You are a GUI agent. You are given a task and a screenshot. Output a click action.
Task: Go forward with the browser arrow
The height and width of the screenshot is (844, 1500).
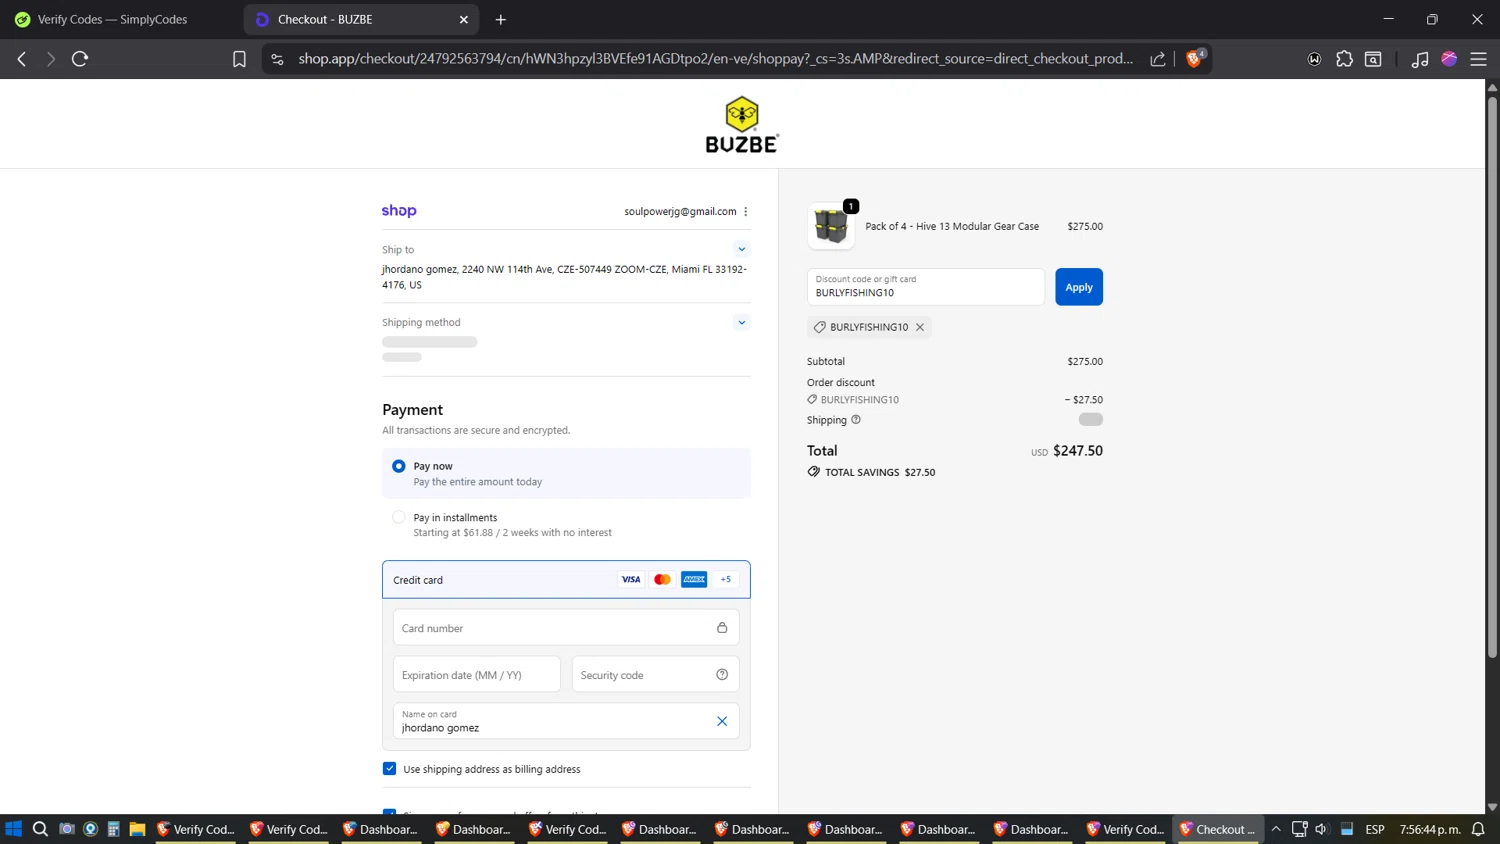pyautogui.click(x=50, y=59)
